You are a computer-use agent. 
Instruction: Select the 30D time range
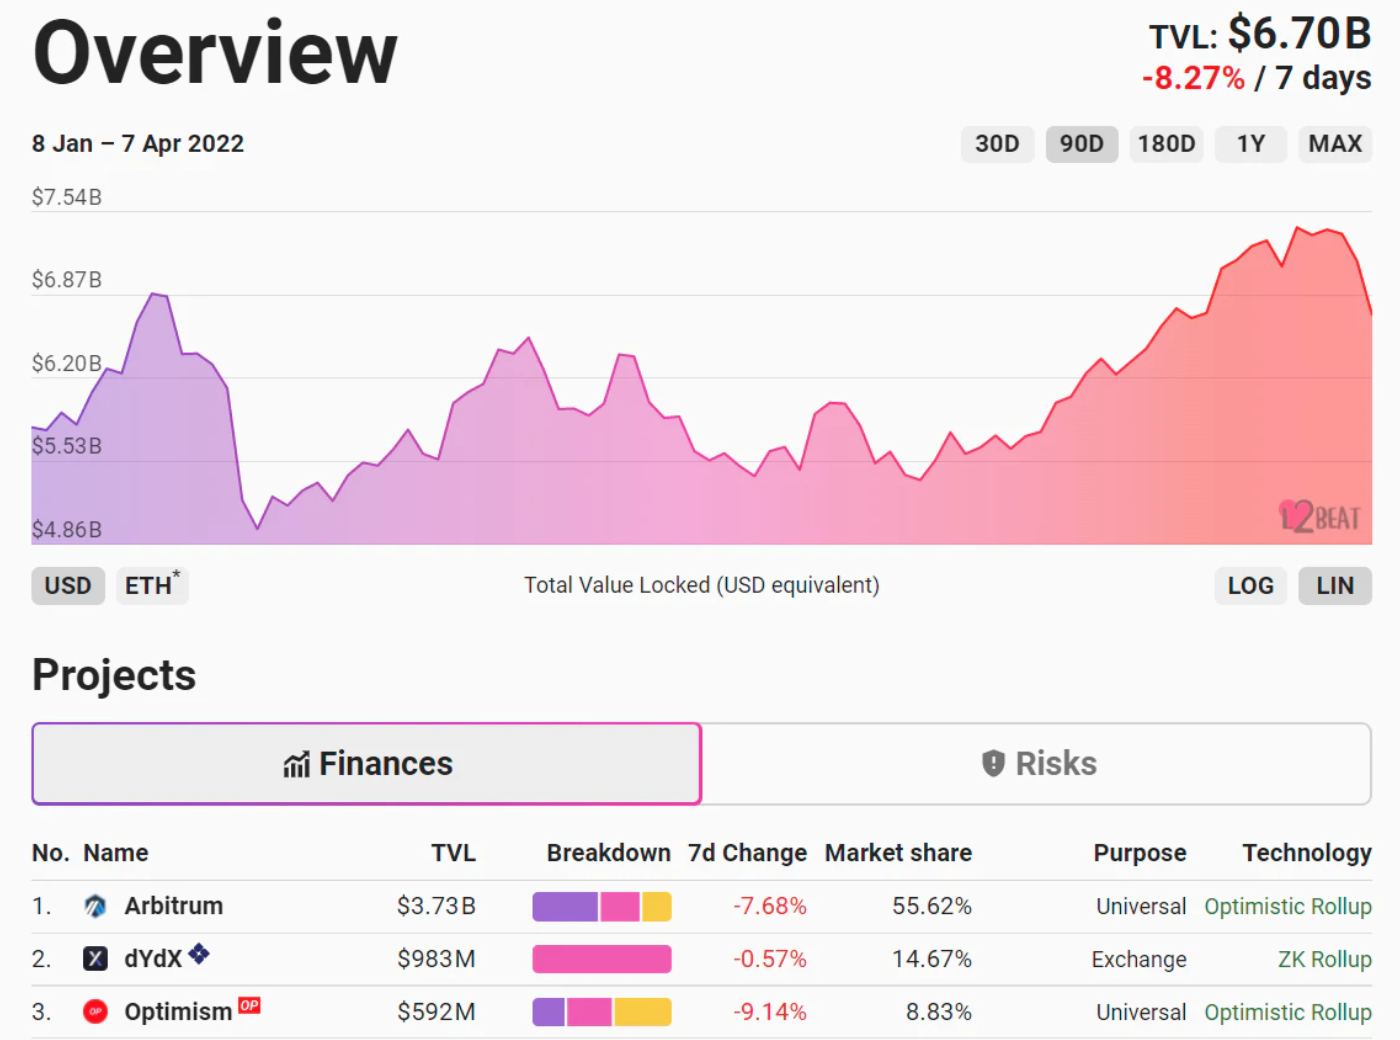click(997, 144)
